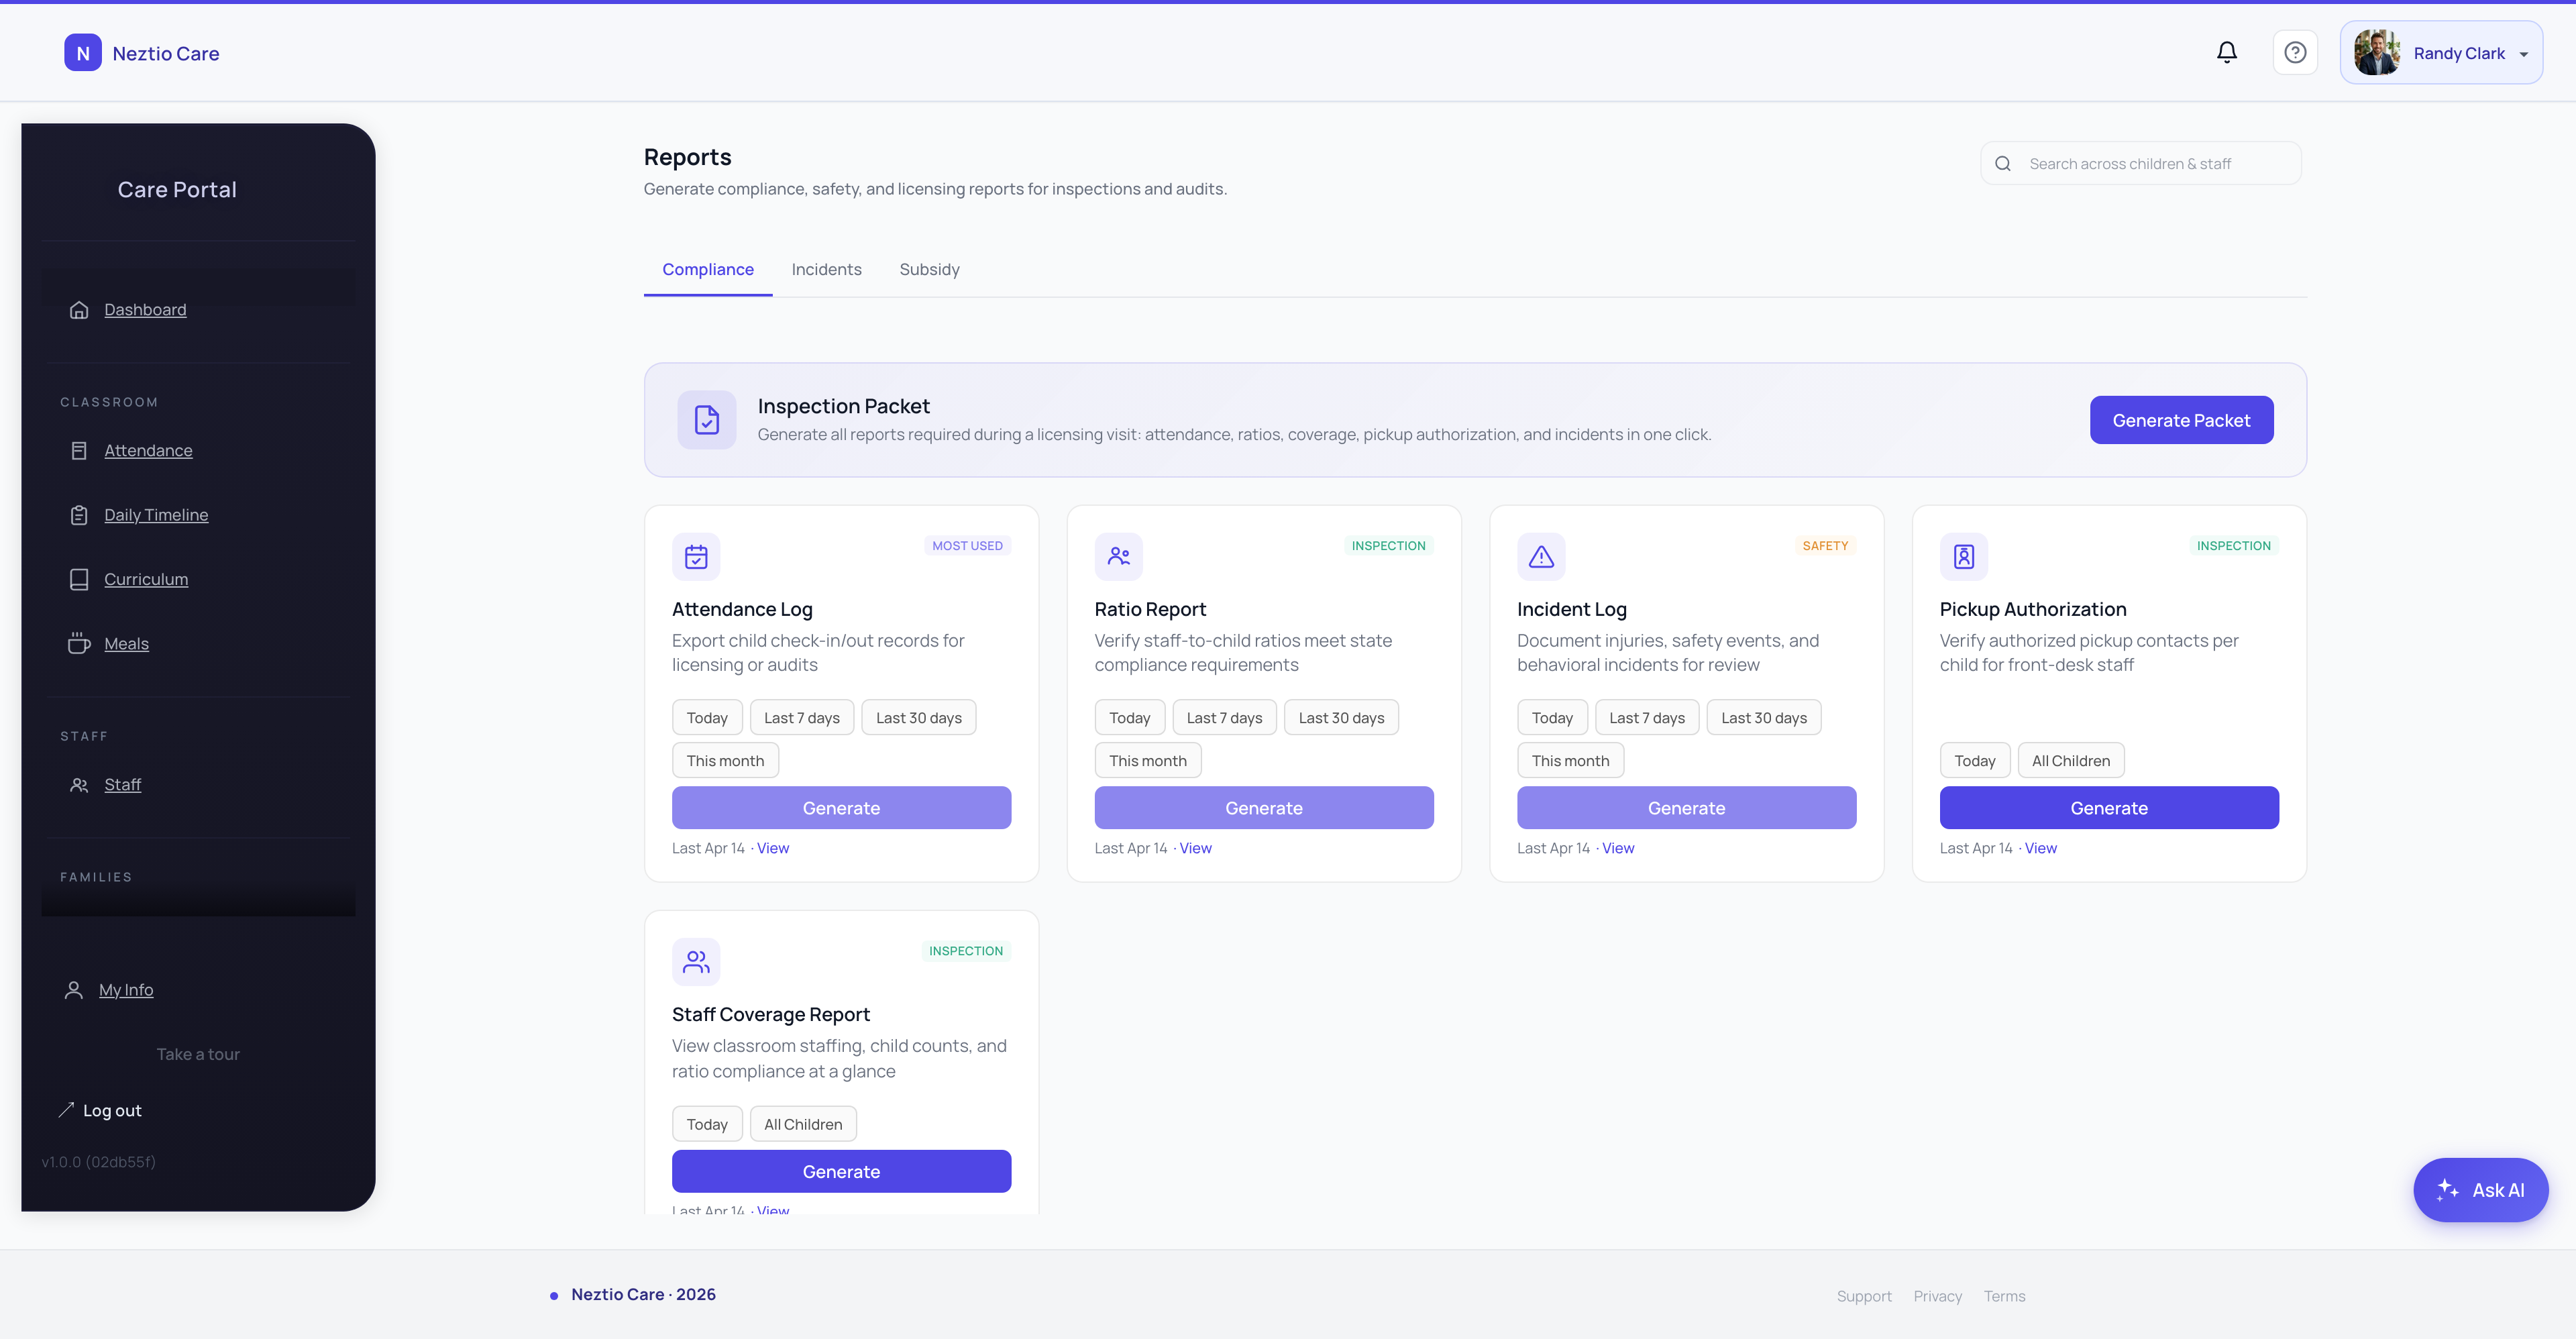
Task: Click the Dashboard home icon in sidebar
Action: point(79,310)
